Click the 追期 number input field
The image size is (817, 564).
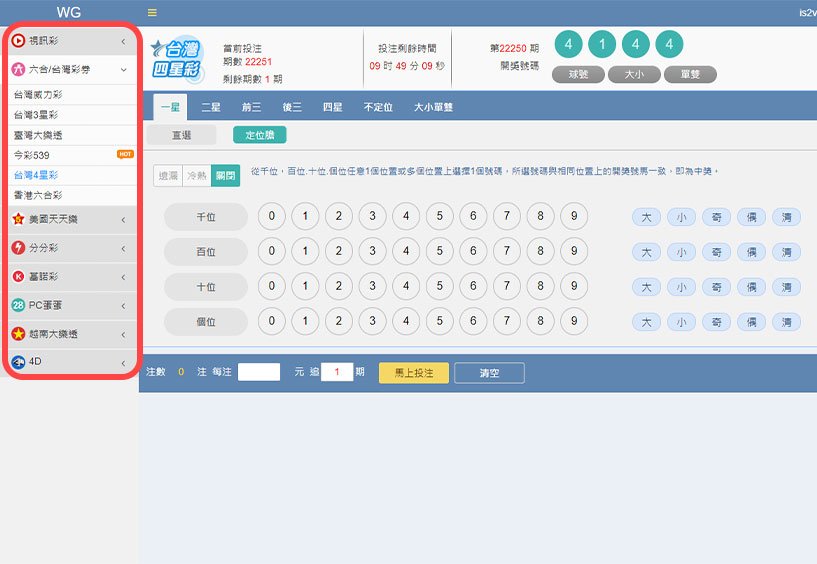pos(337,372)
